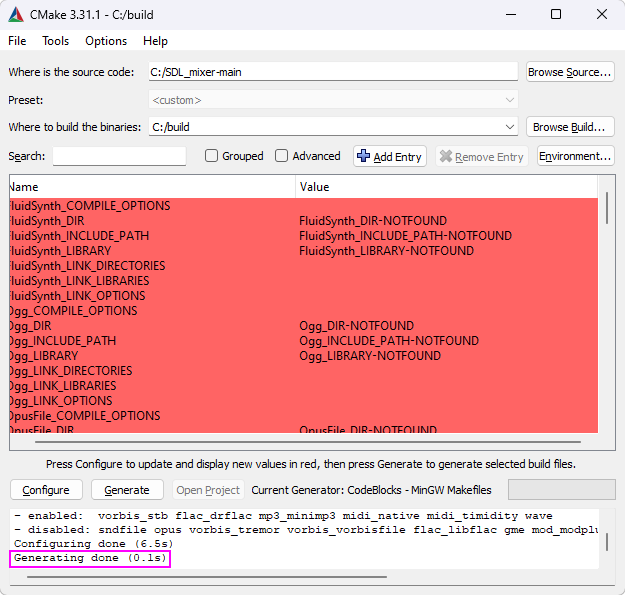
Task: Select the FluidSynth_COMPILE_OPTIONS row
Action: [x=303, y=206]
